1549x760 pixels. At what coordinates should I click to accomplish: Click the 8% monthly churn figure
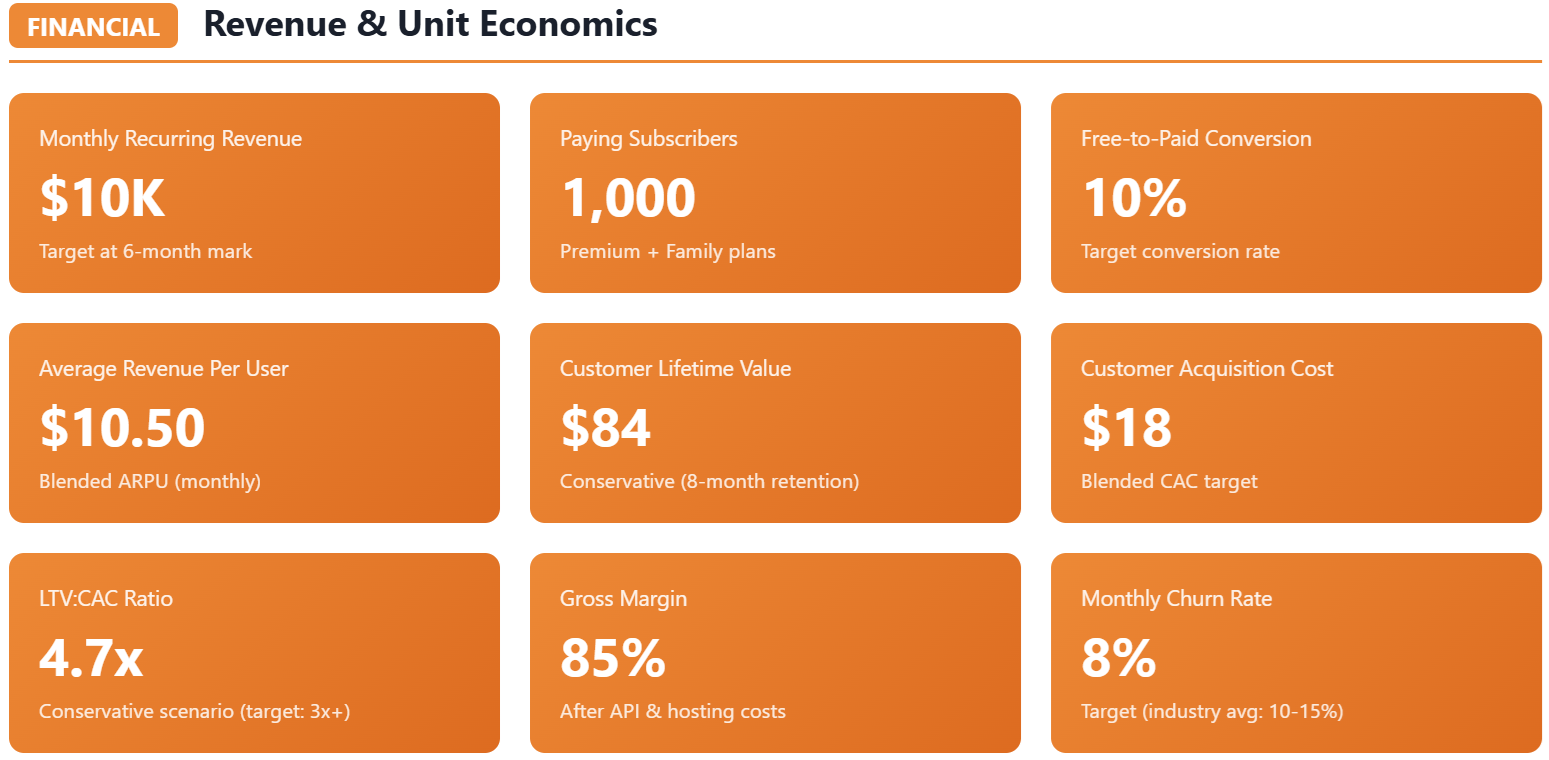(x=1118, y=657)
